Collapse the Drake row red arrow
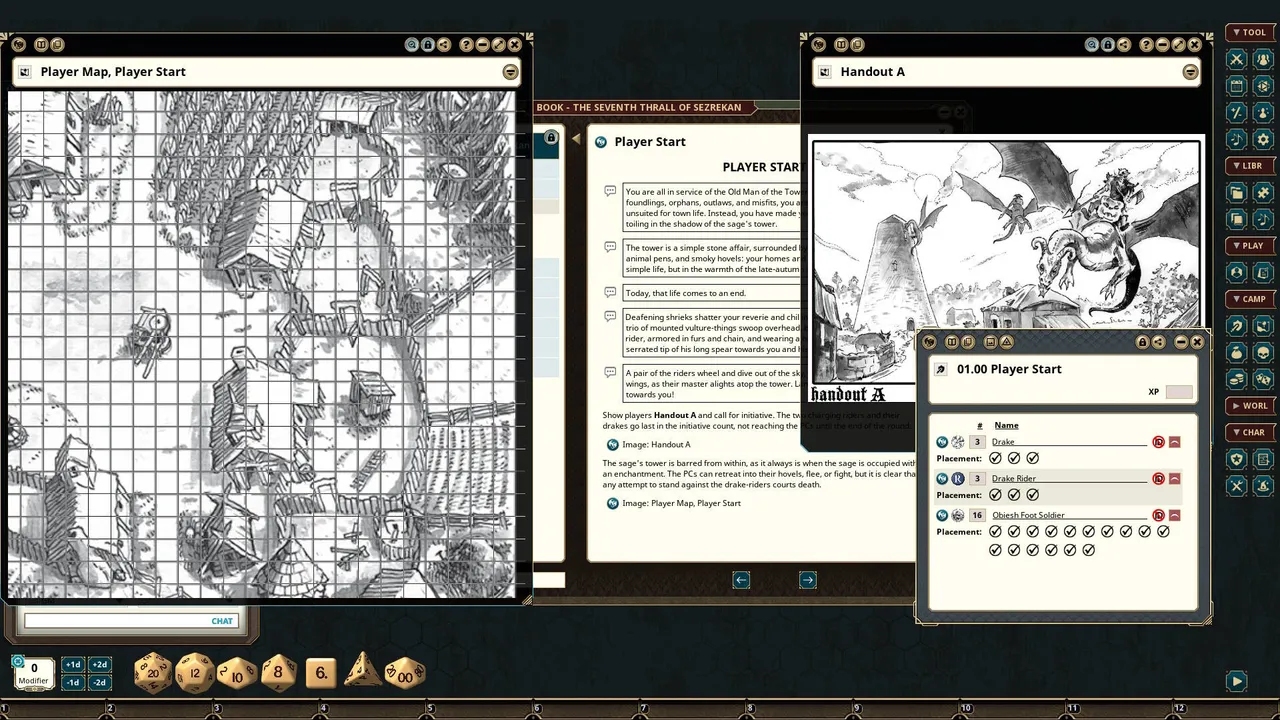 (1174, 442)
